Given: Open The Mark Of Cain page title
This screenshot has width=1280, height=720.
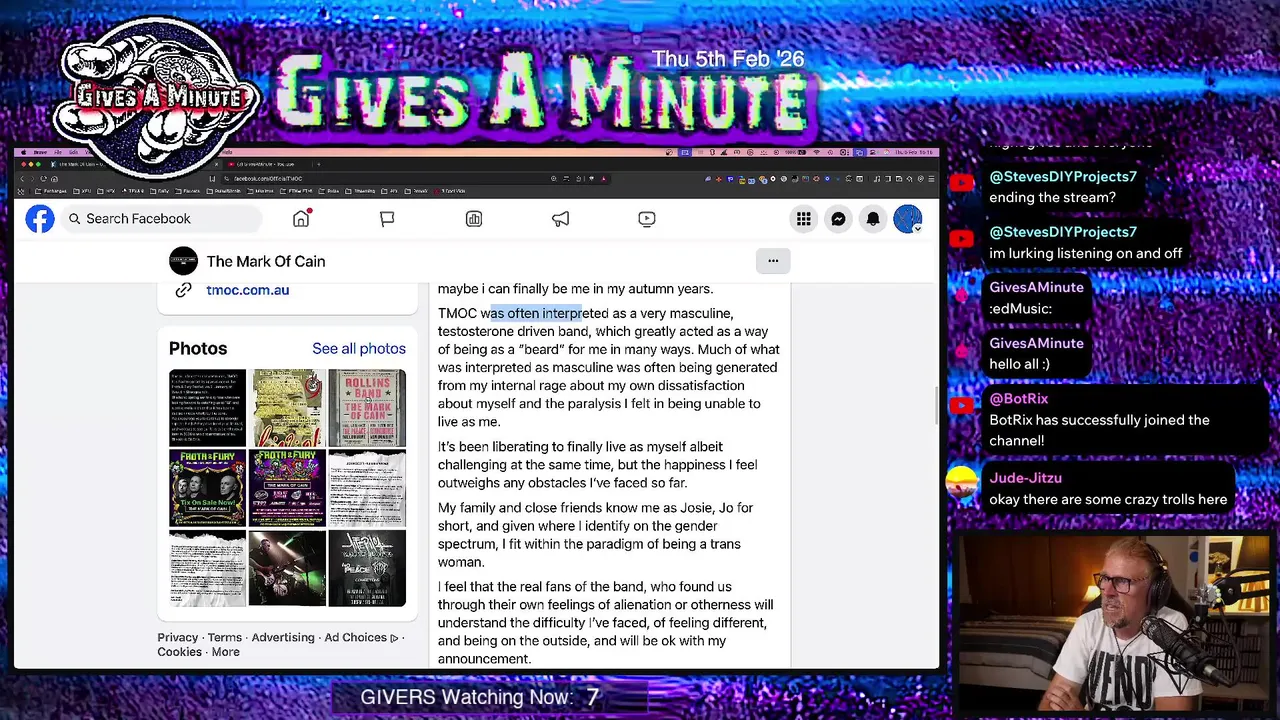Looking at the screenshot, I should point(266,261).
